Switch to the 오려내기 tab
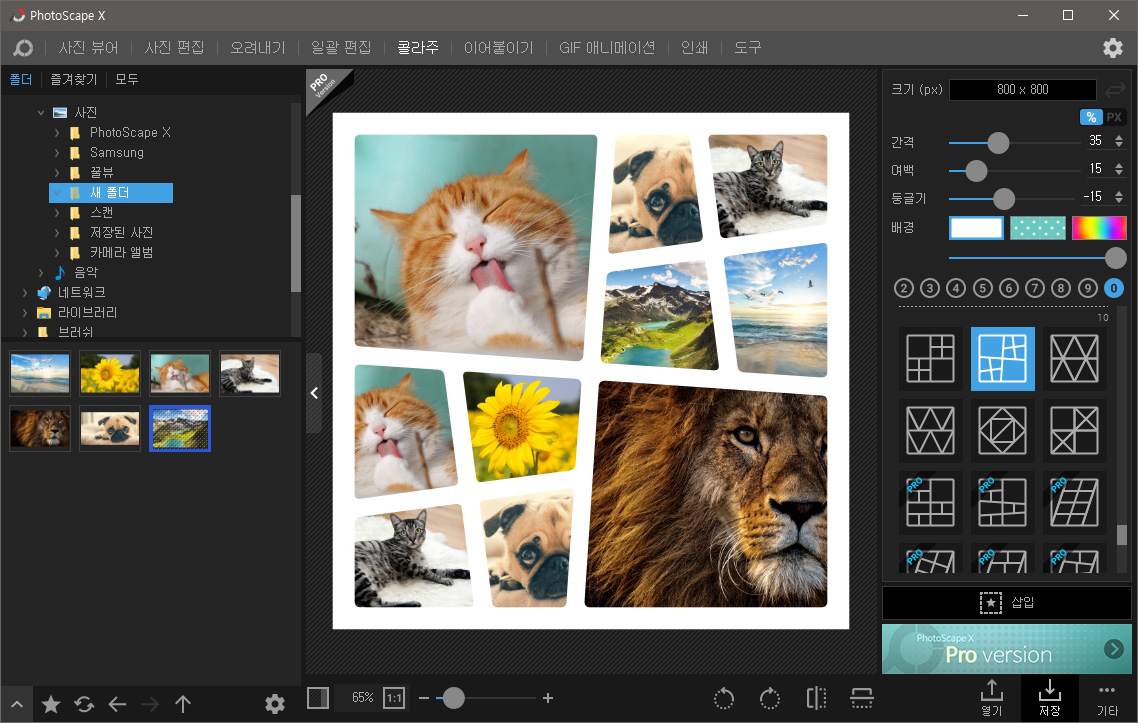Viewport: 1138px width, 723px height. click(x=258, y=48)
